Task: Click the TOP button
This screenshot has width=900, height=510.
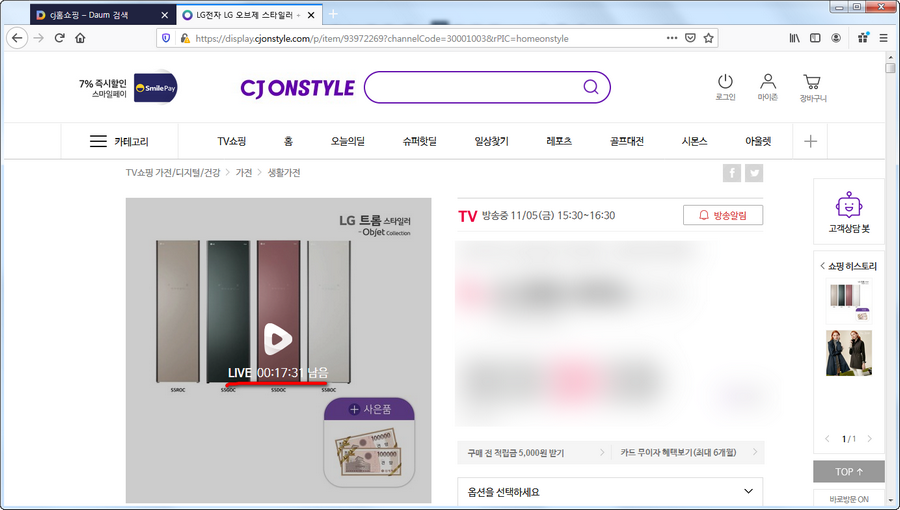Action: pyautogui.click(x=849, y=472)
